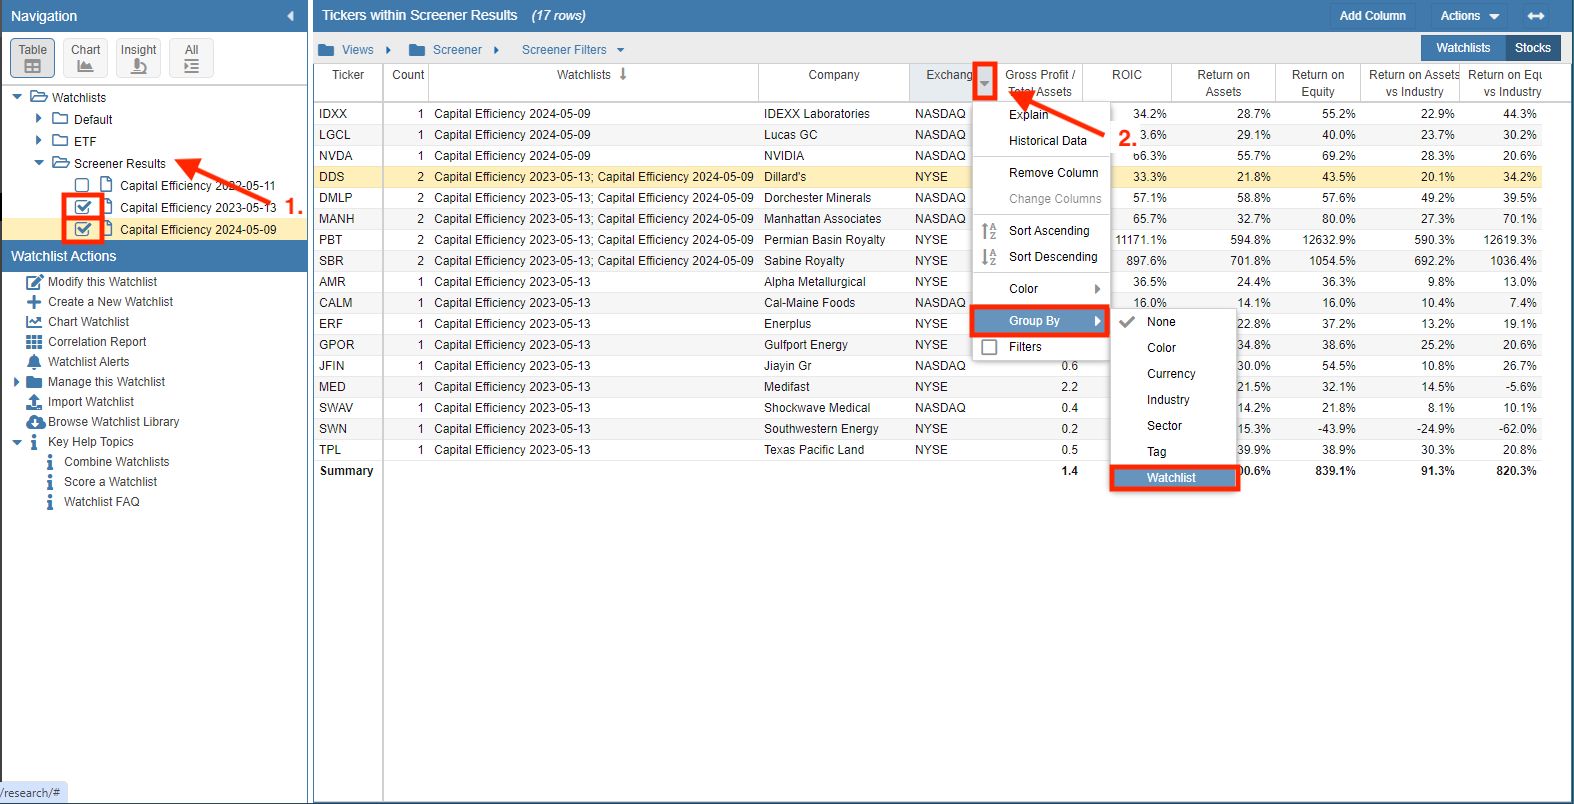Collapse the Watchlists tree node
This screenshot has height=804, width=1574.
click(x=17, y=97)
